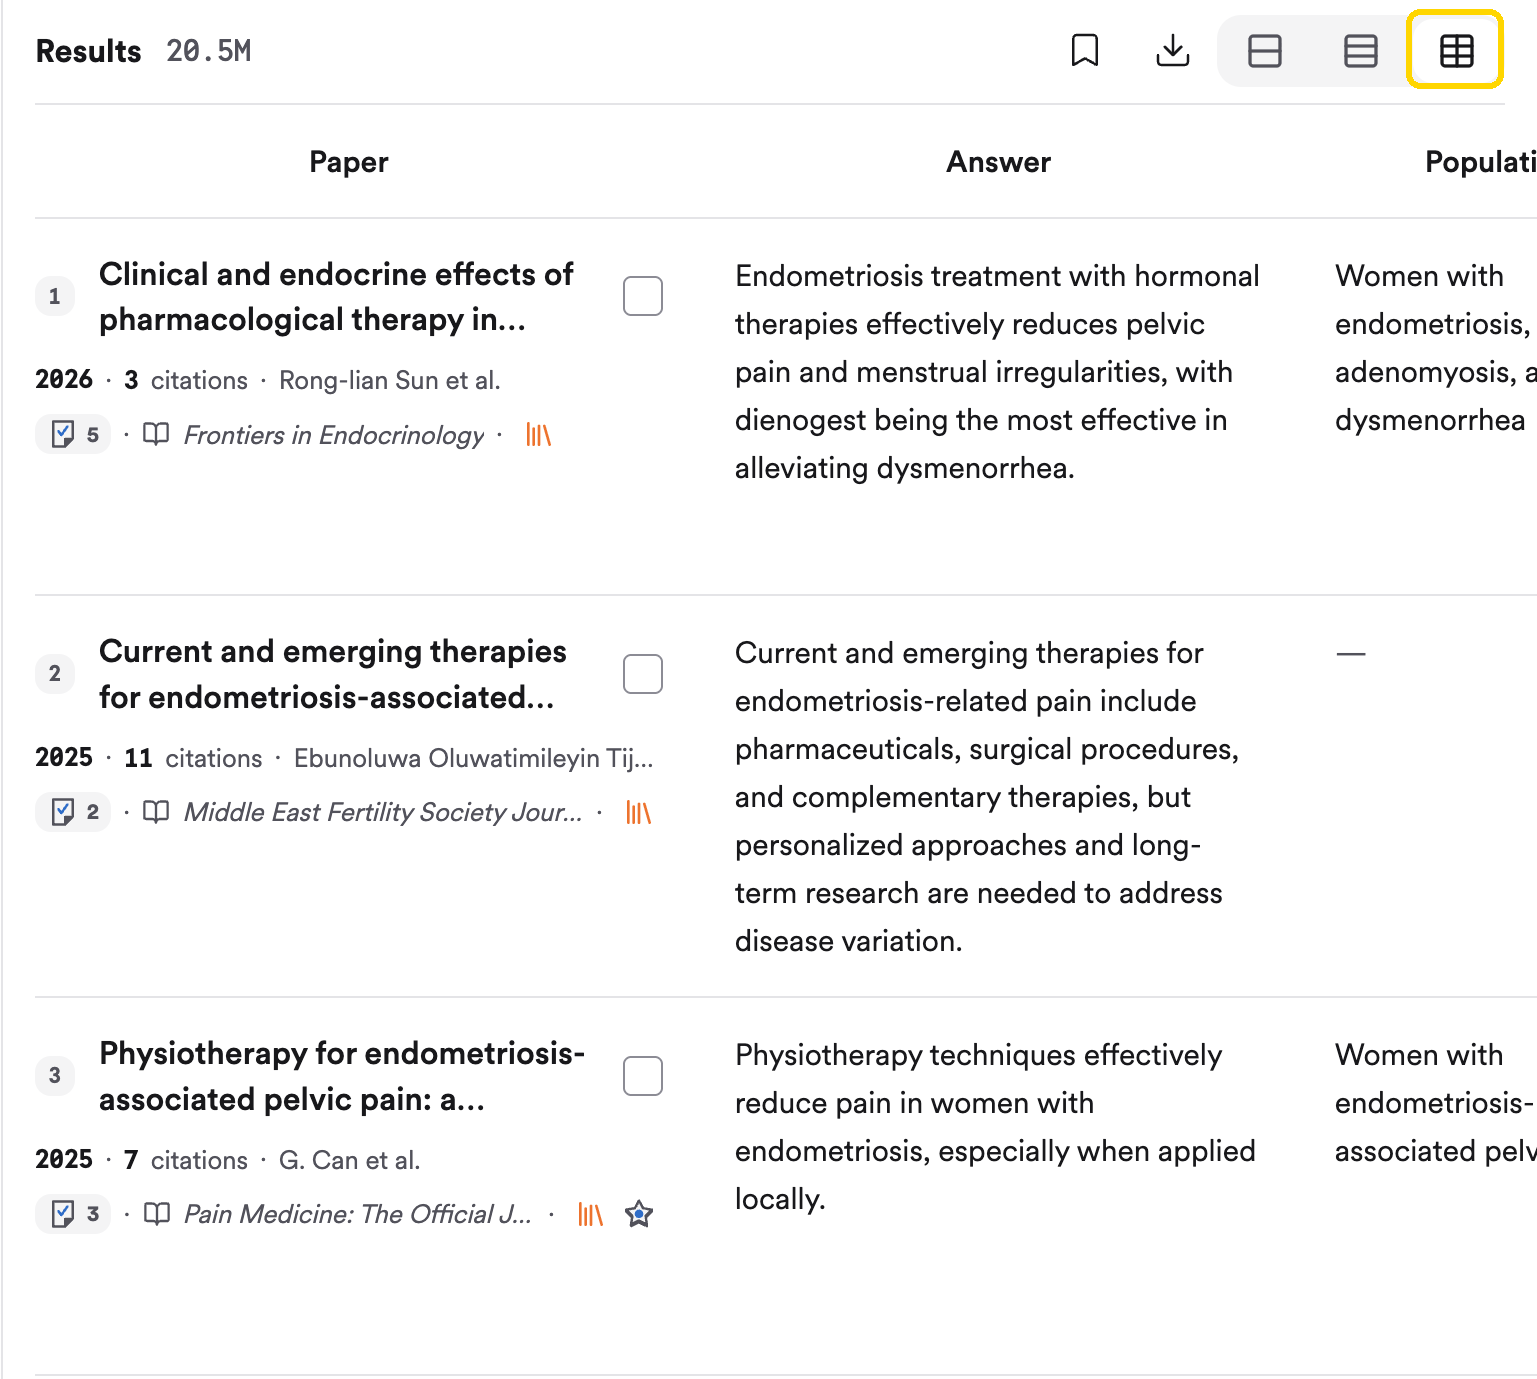Switch to the compact two-row list view
1537x1379 pixels.
pyautogui.click(x=1265, y=50)
